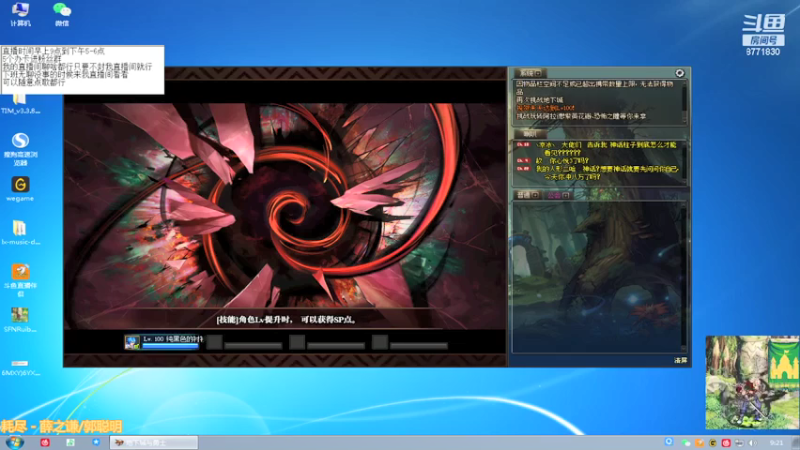The width and height of the screenshot is (800, 450).
Task: Click the taskbar clock
Action: [776, 443]
